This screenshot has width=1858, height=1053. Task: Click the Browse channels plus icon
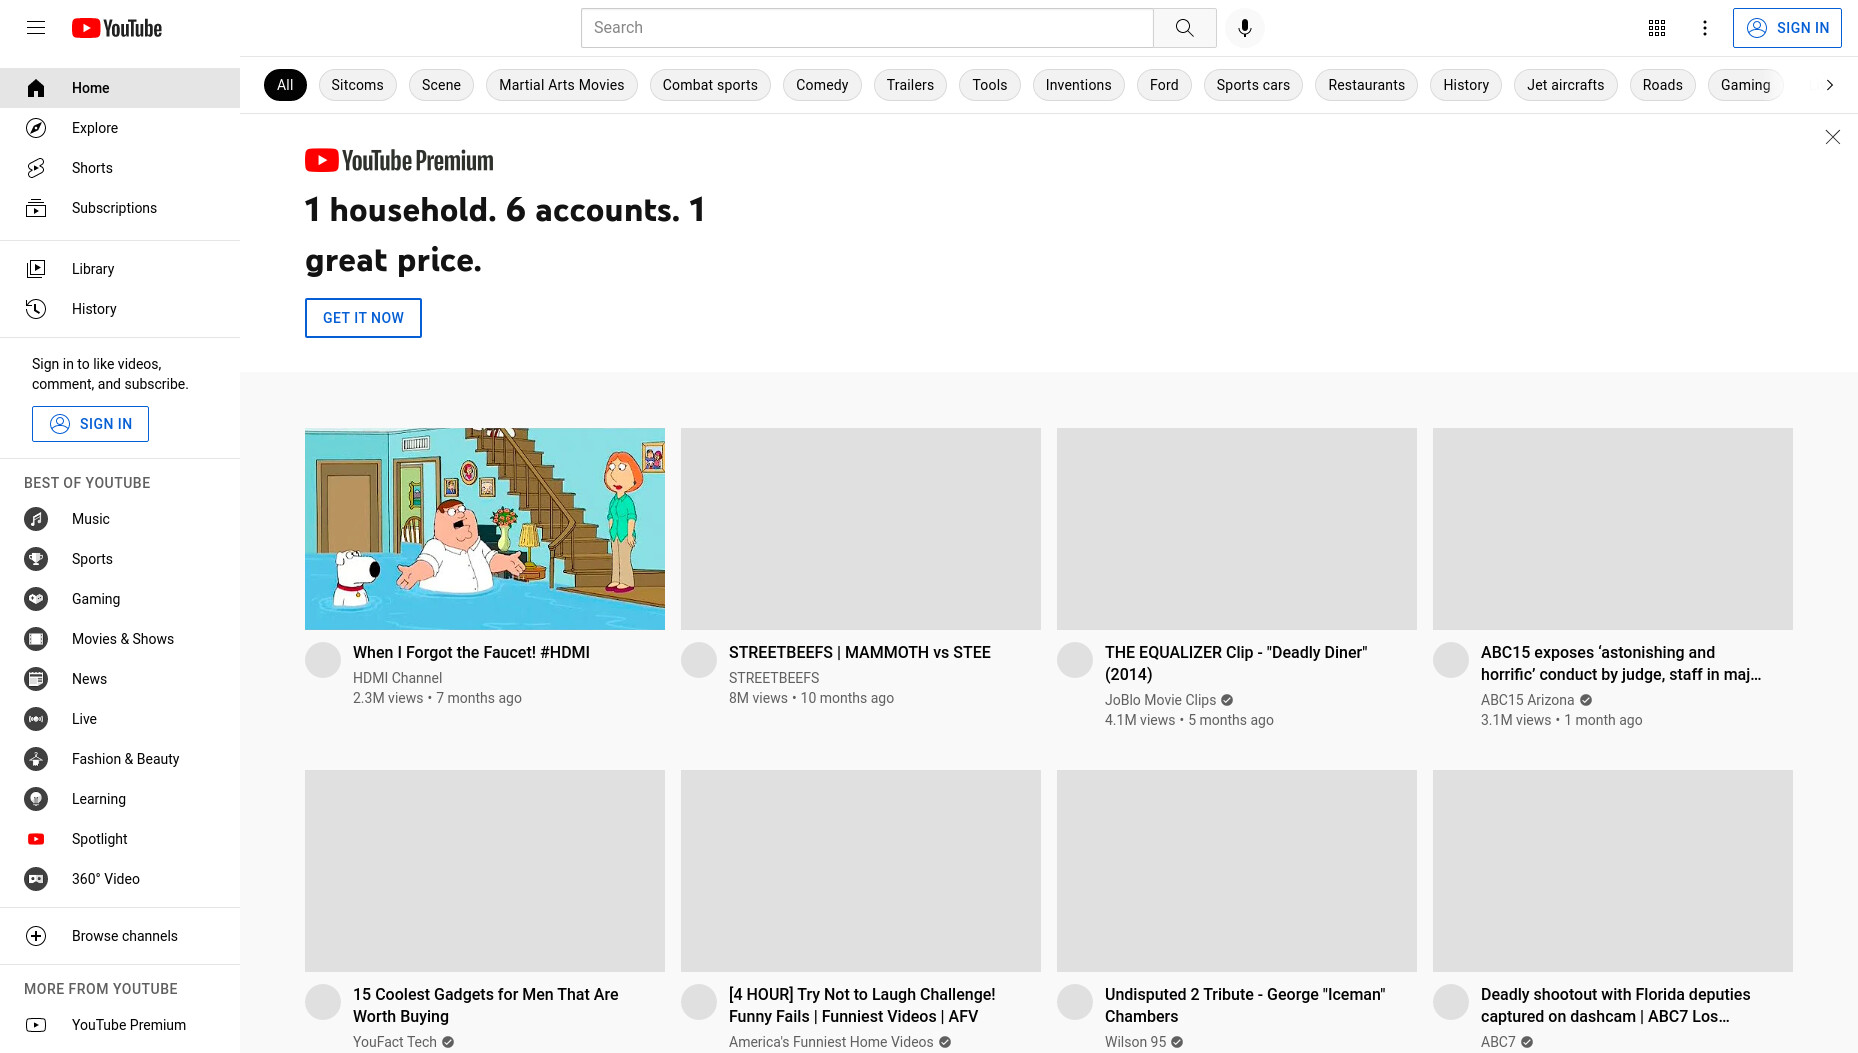click(x=36, y=936)
